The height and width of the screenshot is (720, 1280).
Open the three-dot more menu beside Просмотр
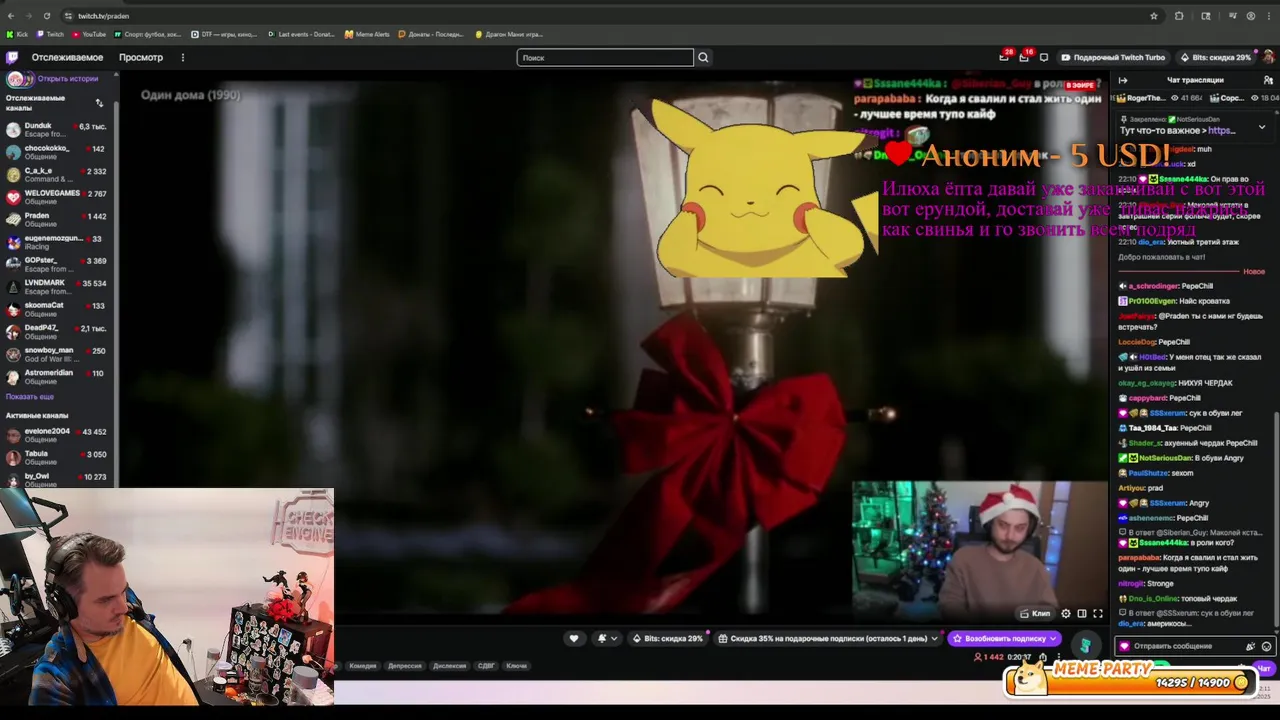(x=182, y=57)
